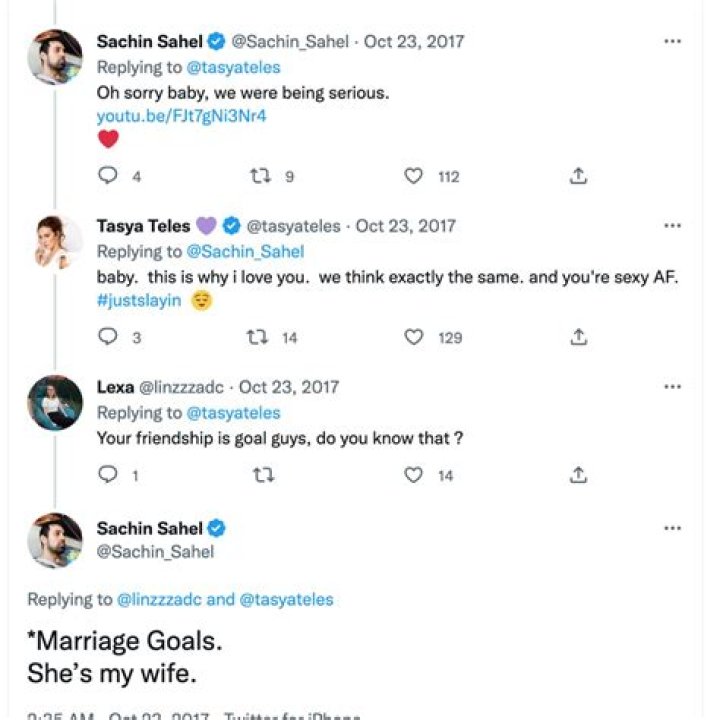Share Lexa's friendship goals tweet
Viewport: 720px width, 720px height.
577,476
